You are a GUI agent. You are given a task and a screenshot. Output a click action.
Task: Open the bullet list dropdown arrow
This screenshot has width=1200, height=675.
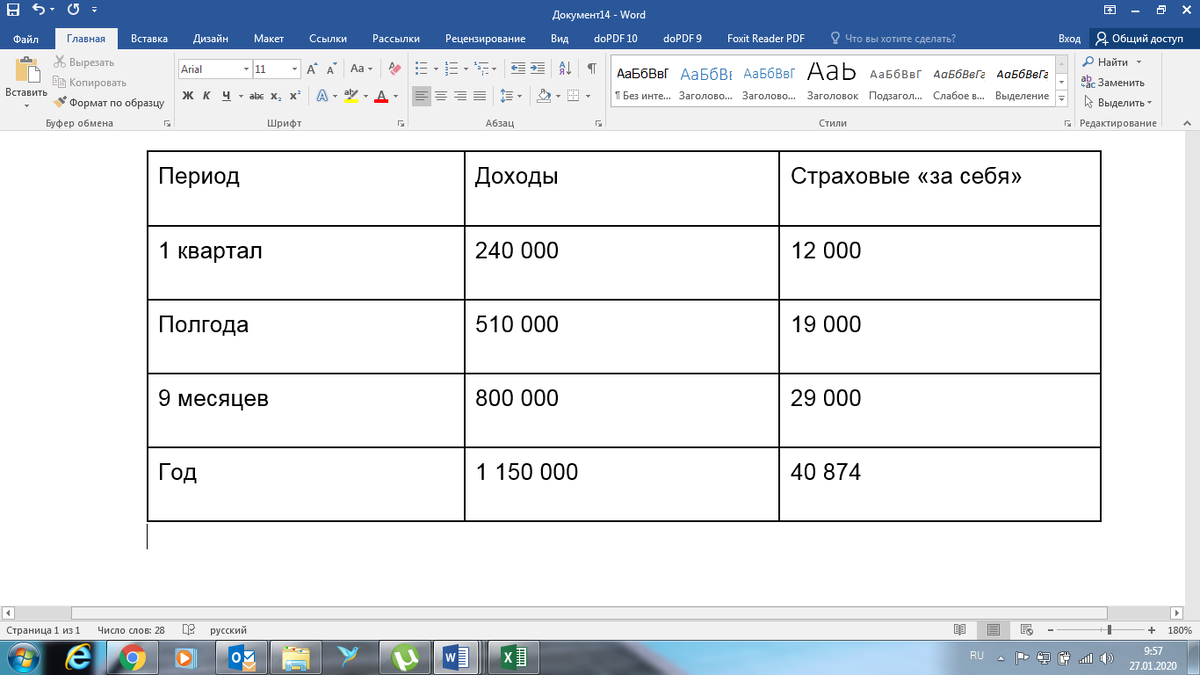434,69
